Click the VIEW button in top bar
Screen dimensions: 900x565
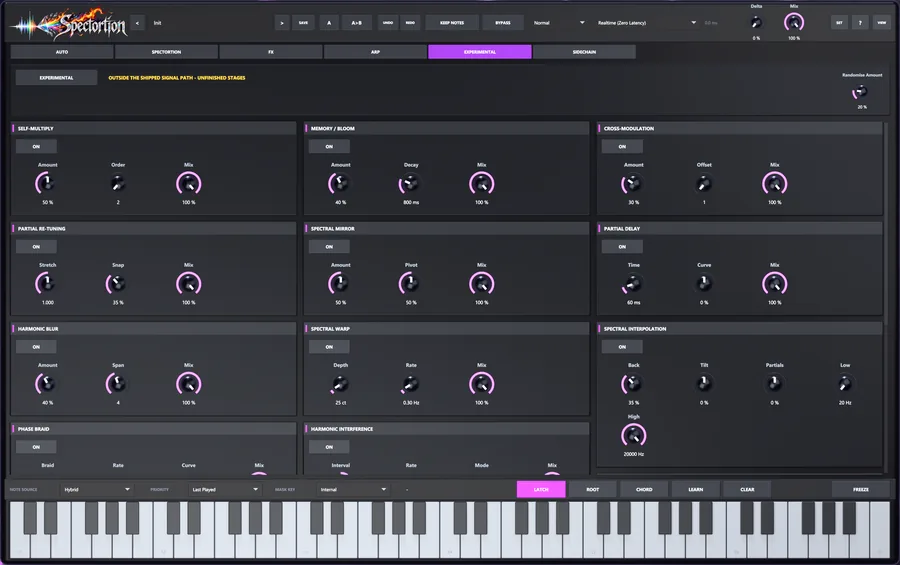tap(881, 23)
